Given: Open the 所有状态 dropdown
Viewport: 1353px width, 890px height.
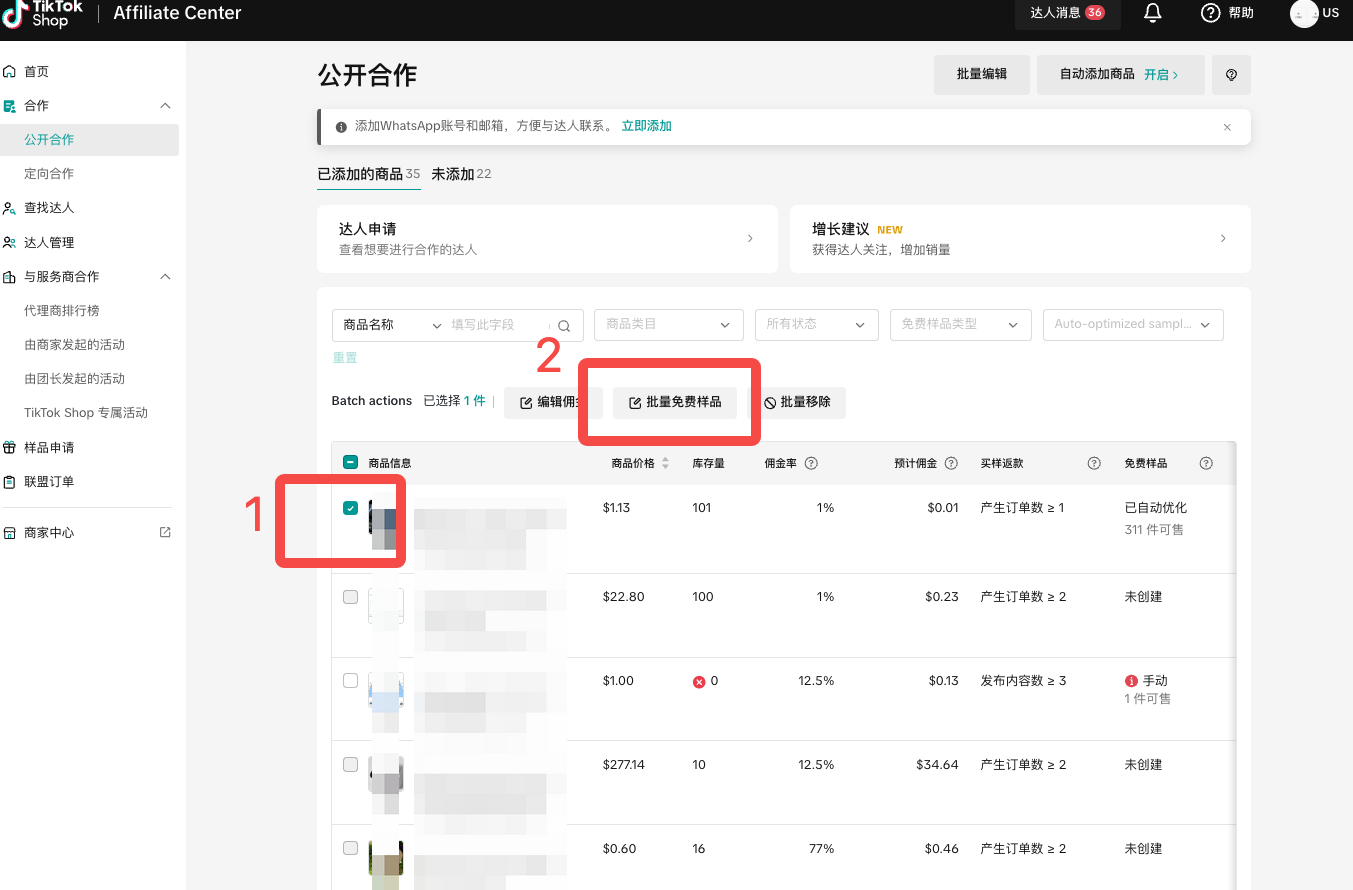Looking at the screenshot, I should (x=816, y=325).
